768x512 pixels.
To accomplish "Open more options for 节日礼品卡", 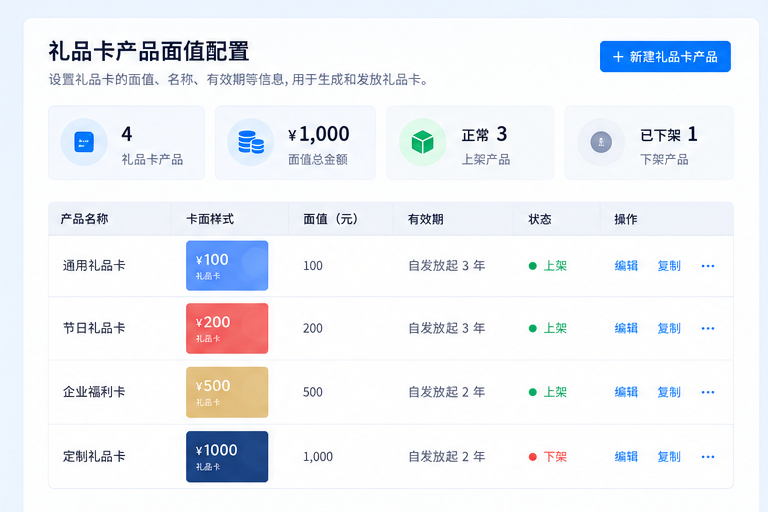I will pos(708,328).
